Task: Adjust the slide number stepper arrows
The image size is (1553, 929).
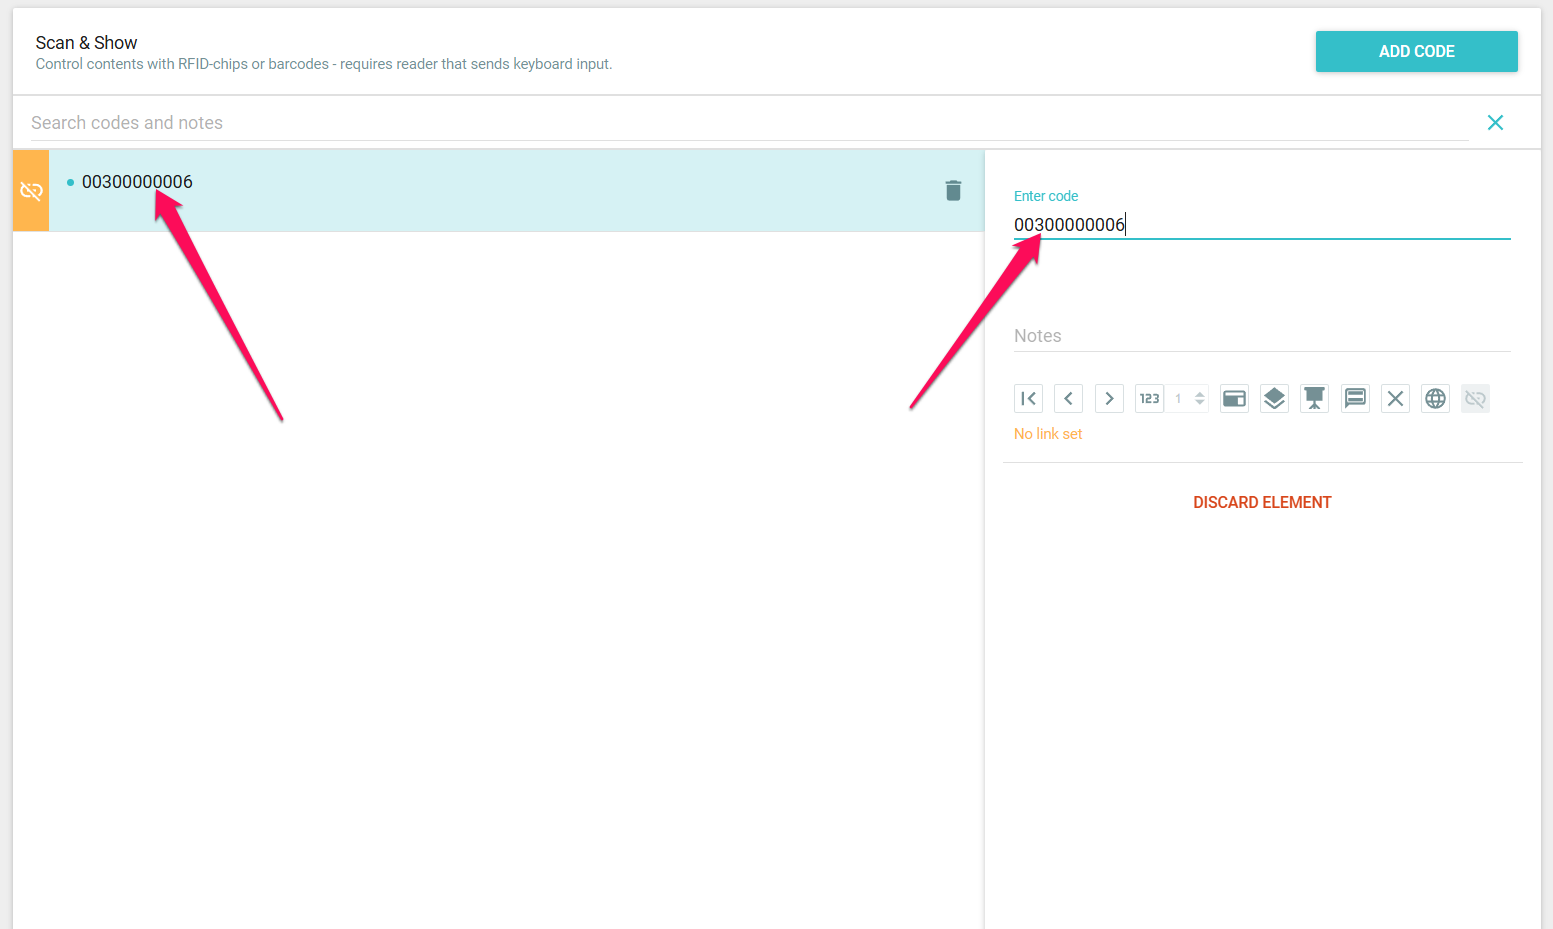Action: point(1199,399)
